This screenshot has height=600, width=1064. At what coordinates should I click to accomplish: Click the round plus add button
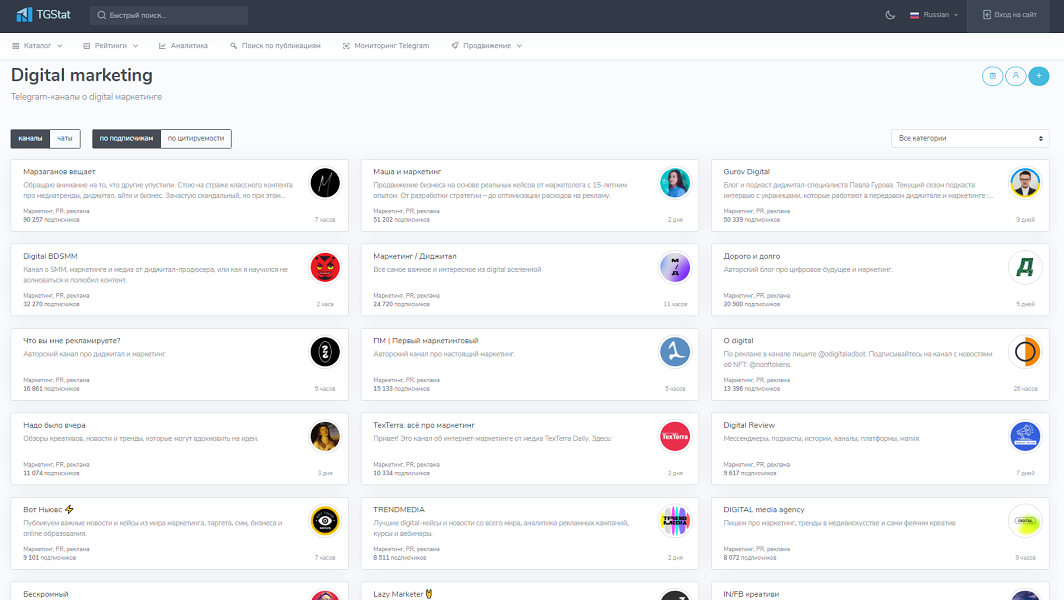pyautogui.click(x=1038, y=76)
